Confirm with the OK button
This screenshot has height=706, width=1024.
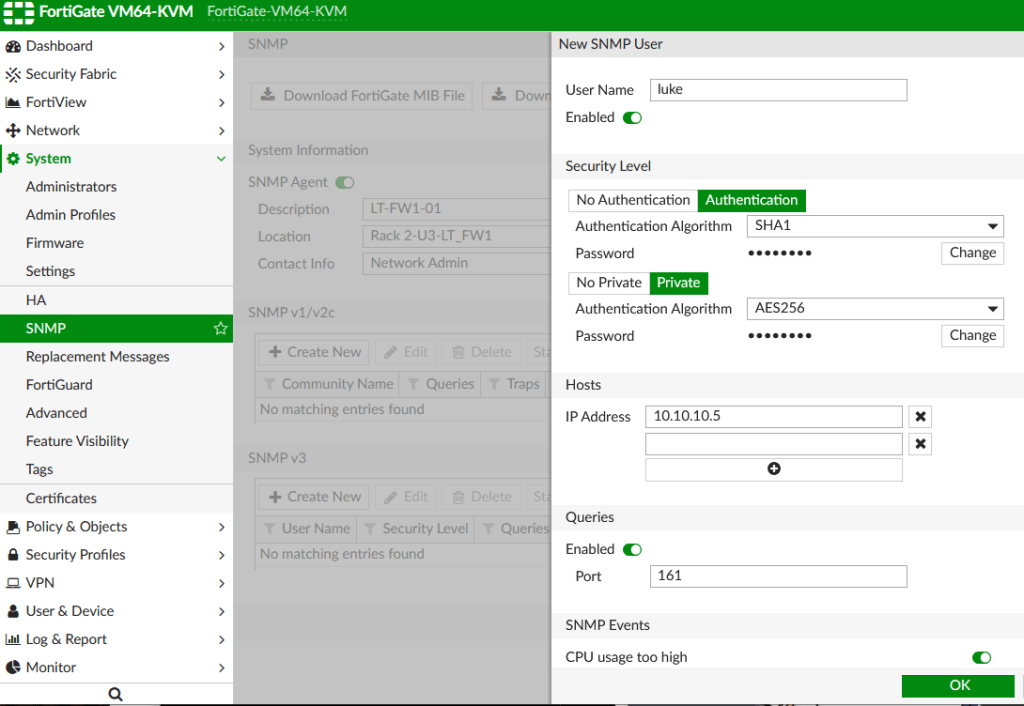click(x=958, y=685)
